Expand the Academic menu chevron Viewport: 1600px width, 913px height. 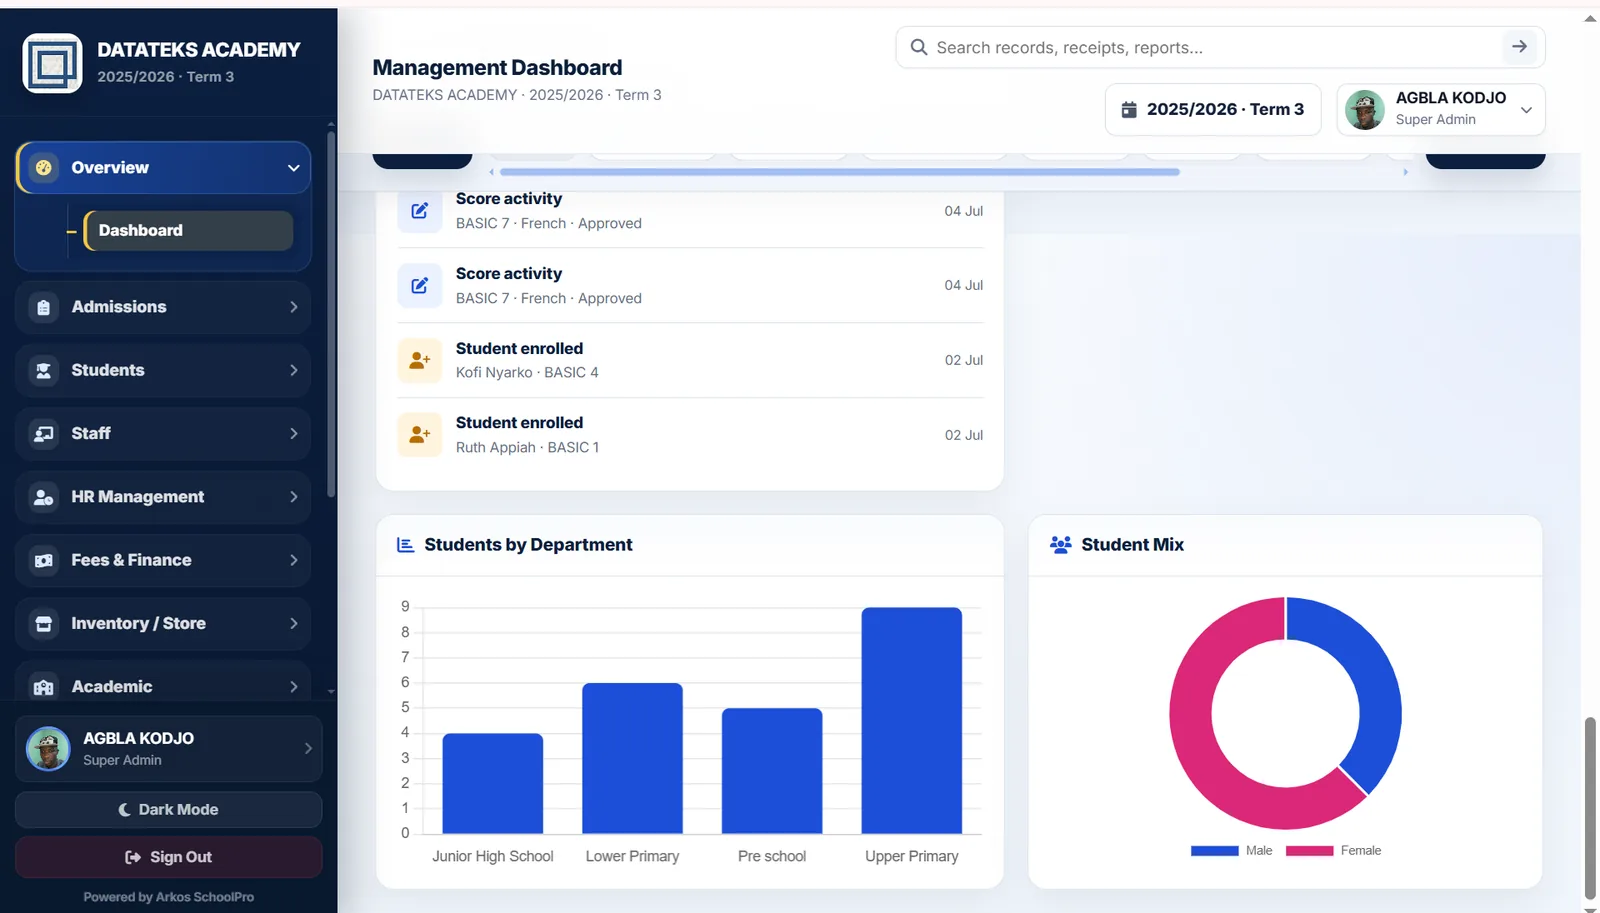293,687
